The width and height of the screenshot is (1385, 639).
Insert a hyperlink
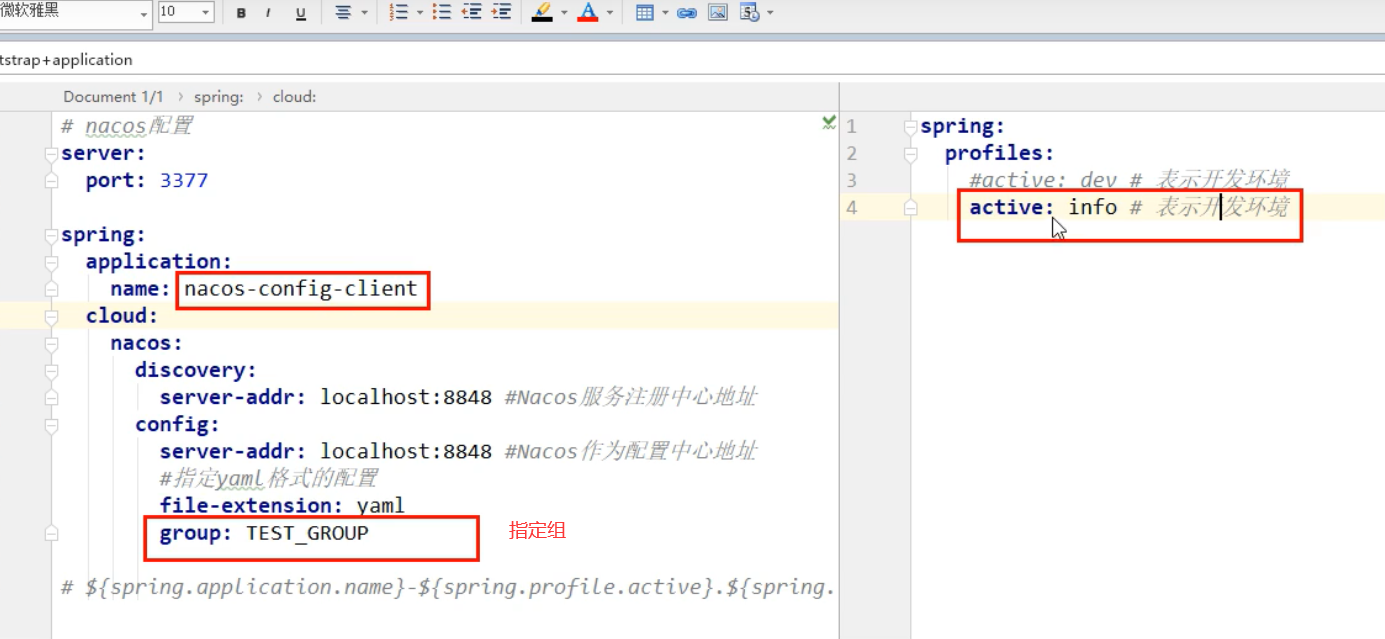687,13
